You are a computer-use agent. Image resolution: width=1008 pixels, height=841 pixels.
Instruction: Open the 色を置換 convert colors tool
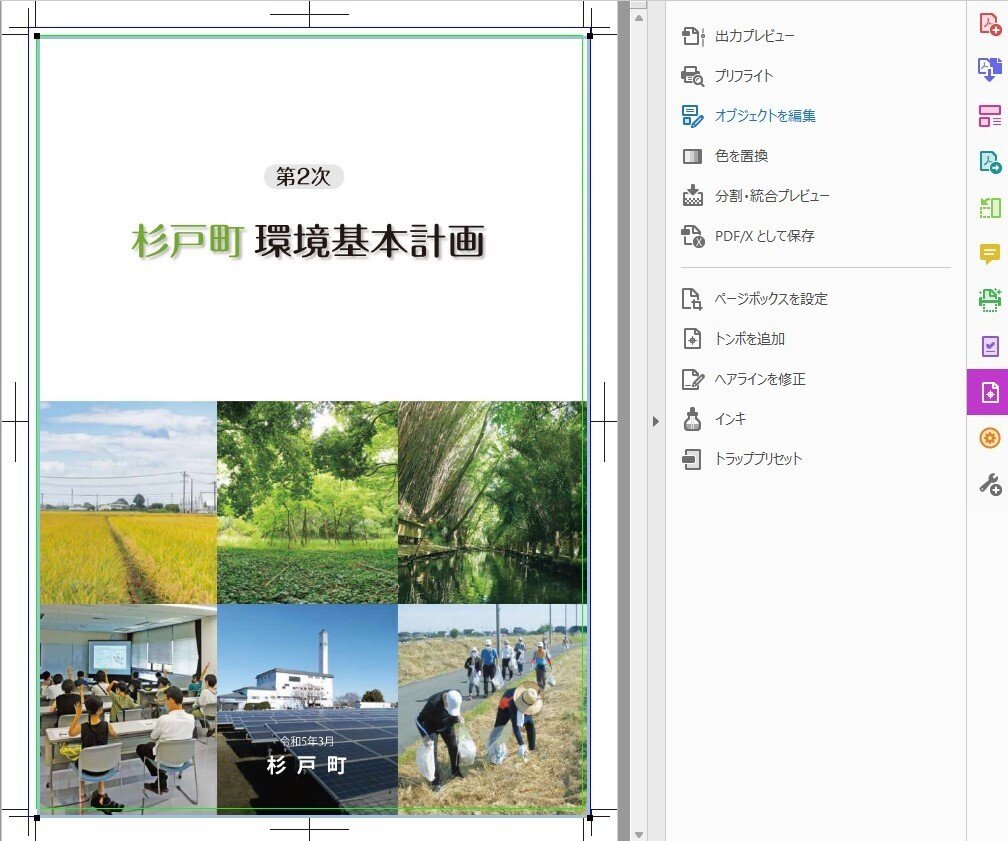[x=724, y=156]
